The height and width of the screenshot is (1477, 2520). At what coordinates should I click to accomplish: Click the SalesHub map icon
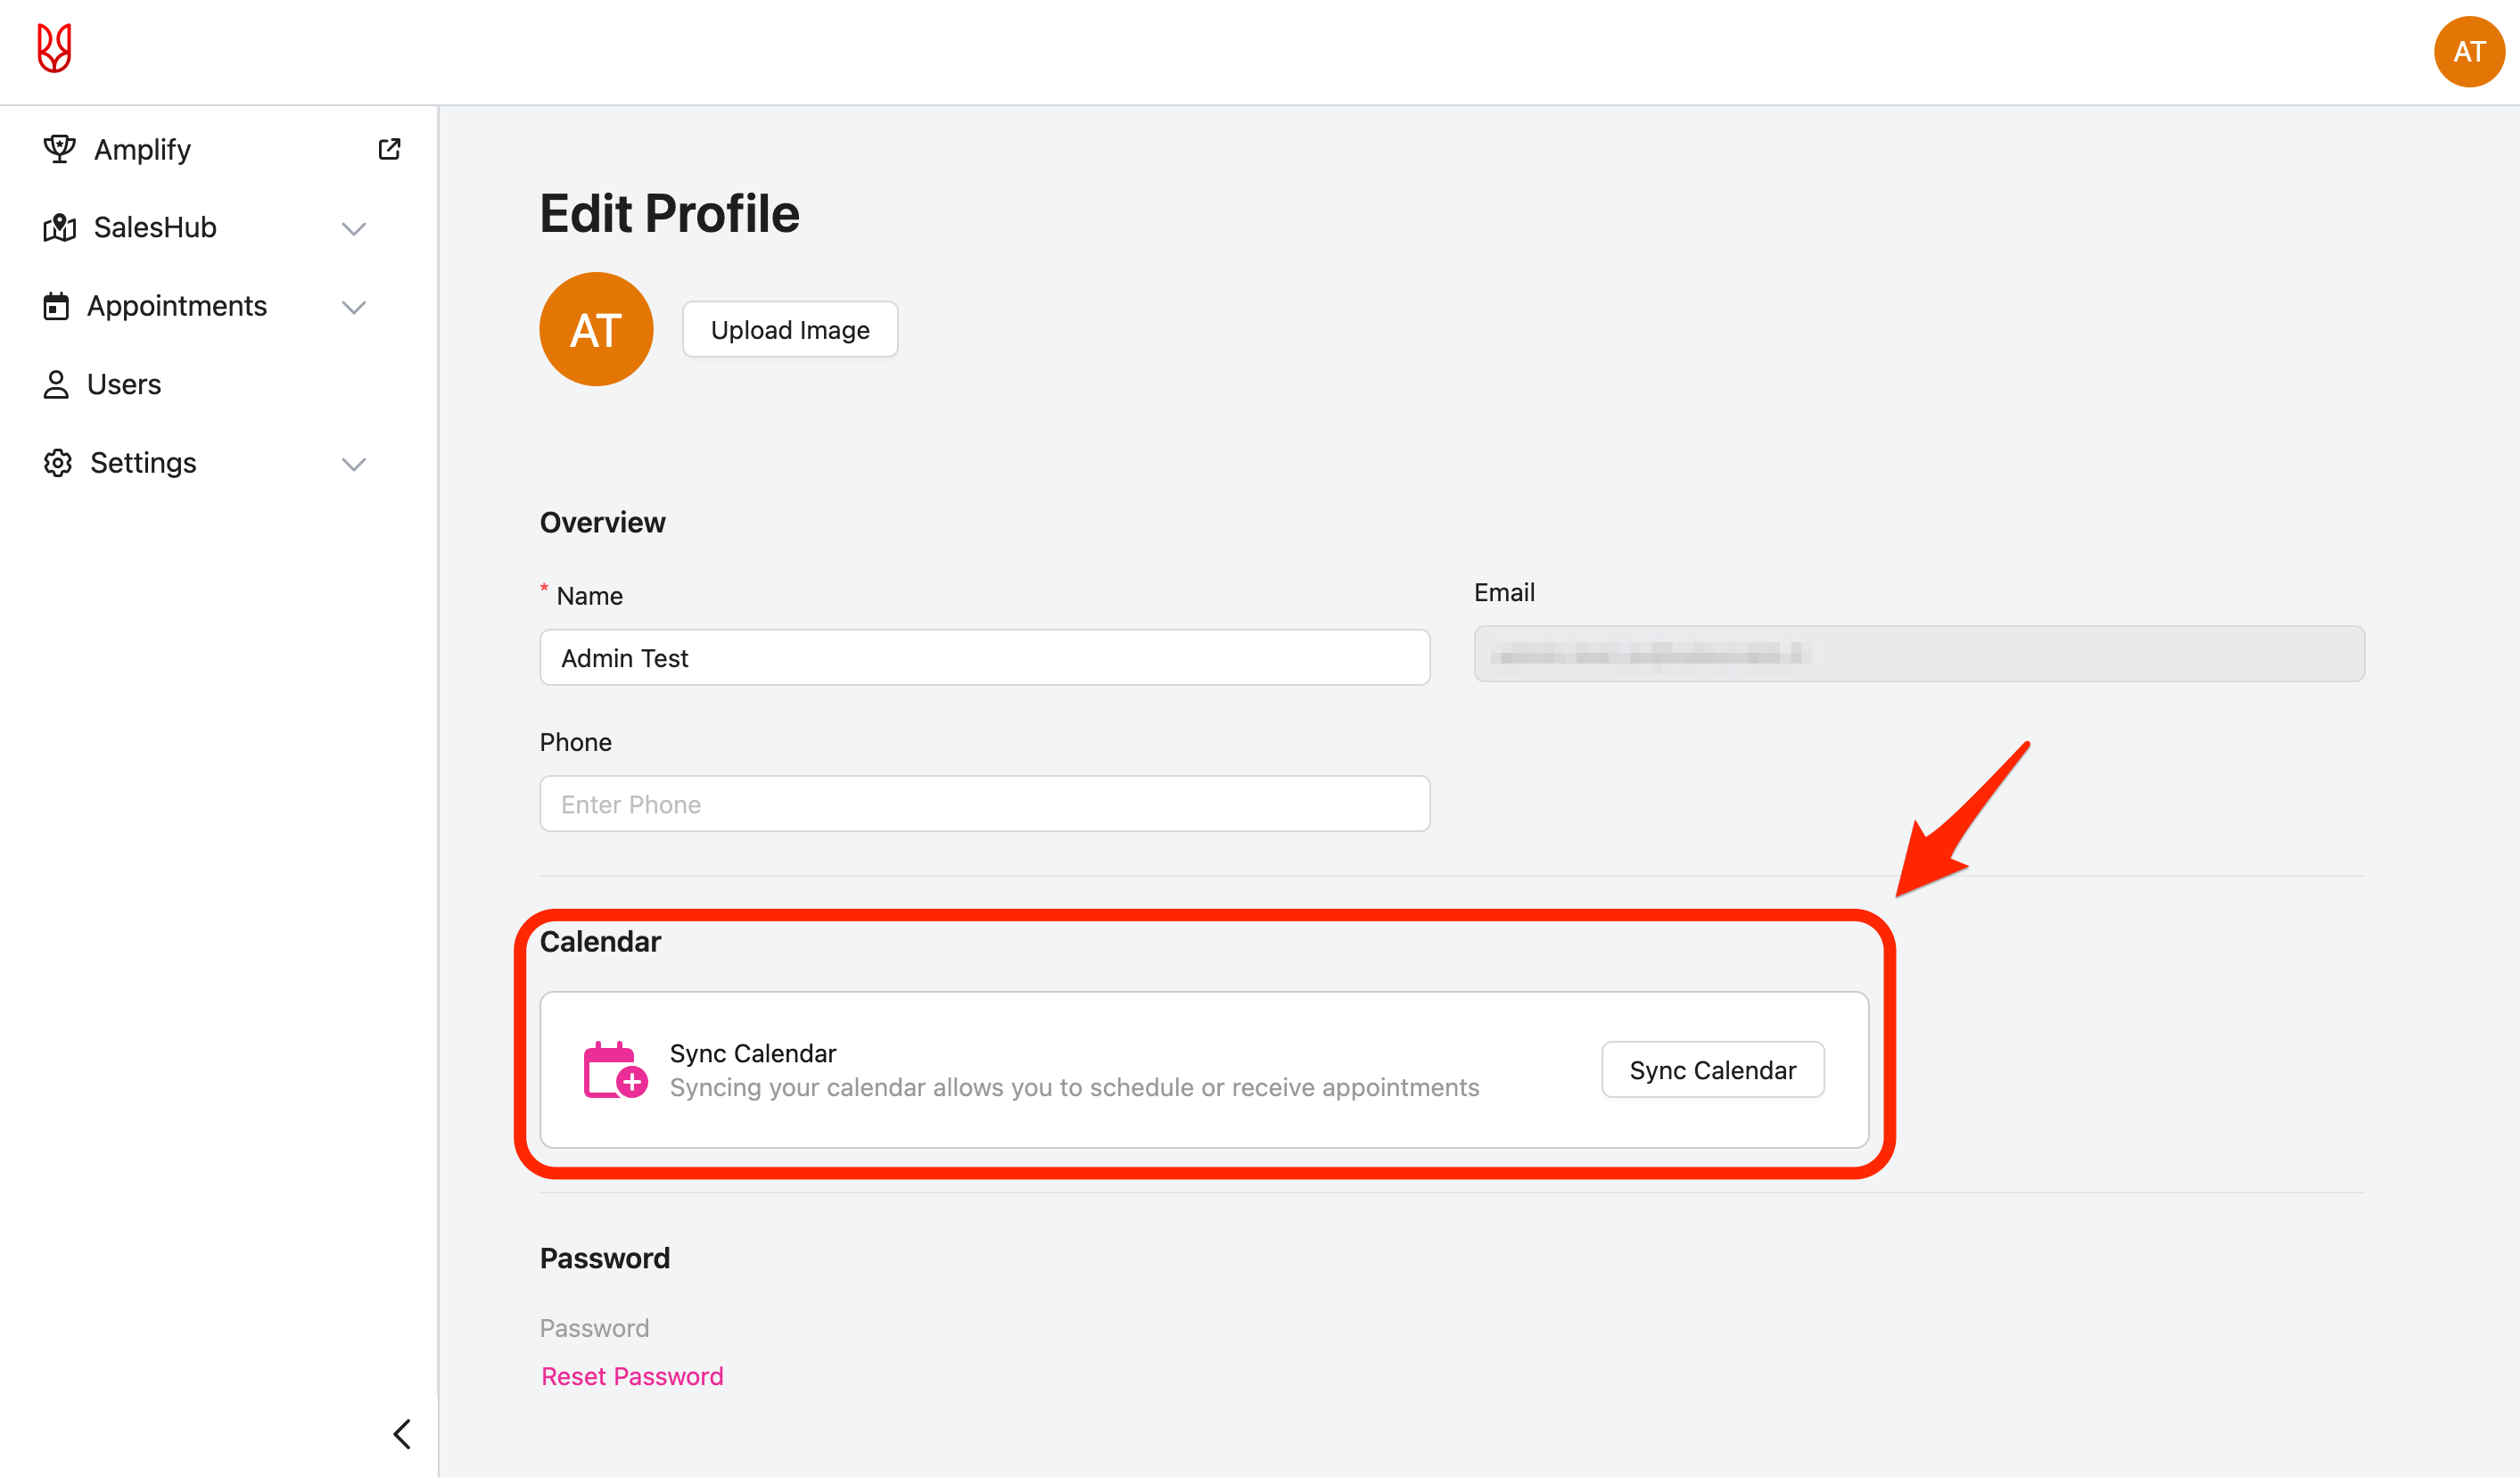(59, 228)
